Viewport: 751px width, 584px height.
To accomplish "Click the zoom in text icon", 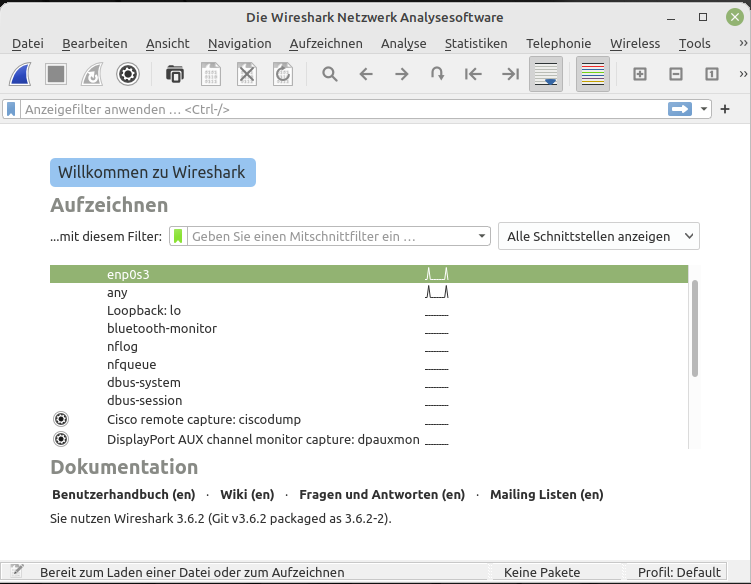I will [640, 74].
